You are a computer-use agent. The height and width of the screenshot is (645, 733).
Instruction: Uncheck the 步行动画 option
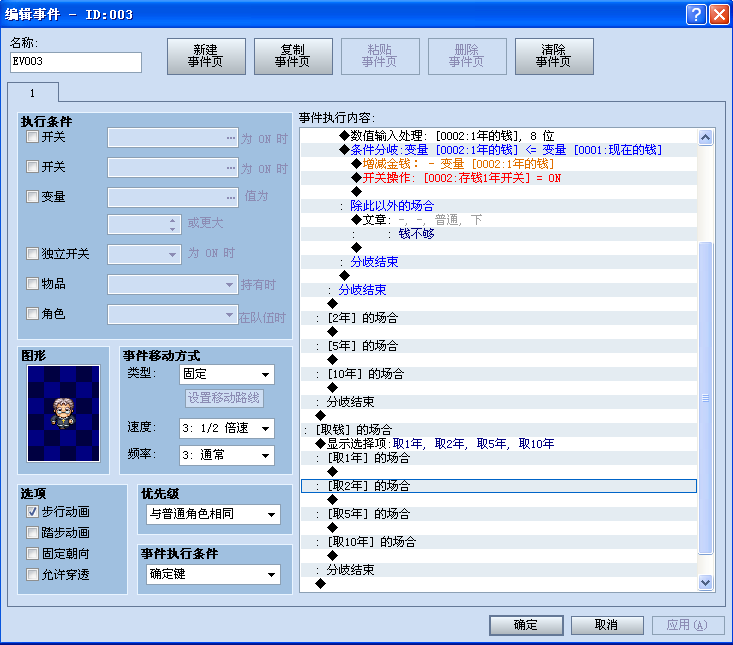(x=32, y=512)
